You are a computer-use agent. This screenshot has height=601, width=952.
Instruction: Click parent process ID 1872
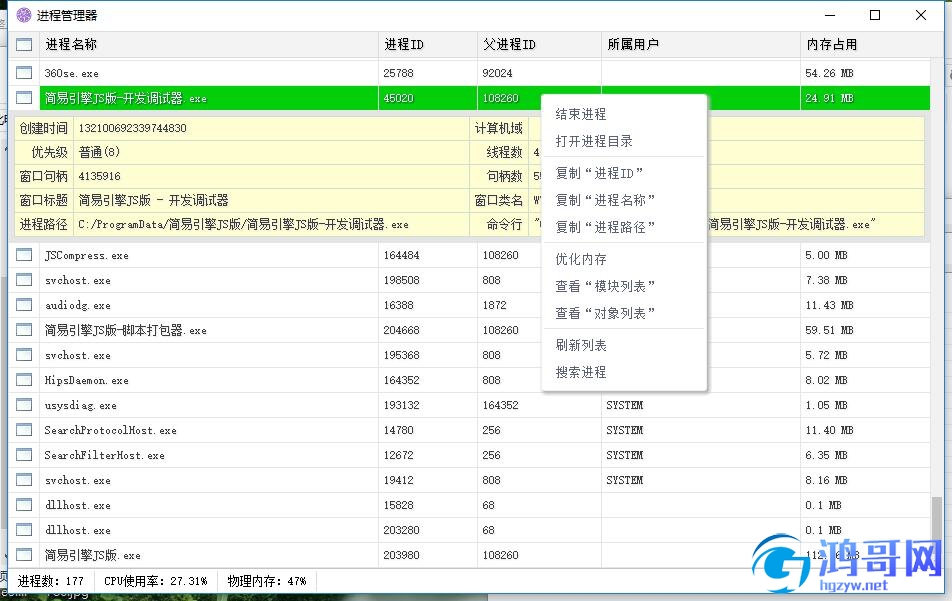tap(494, 305)
